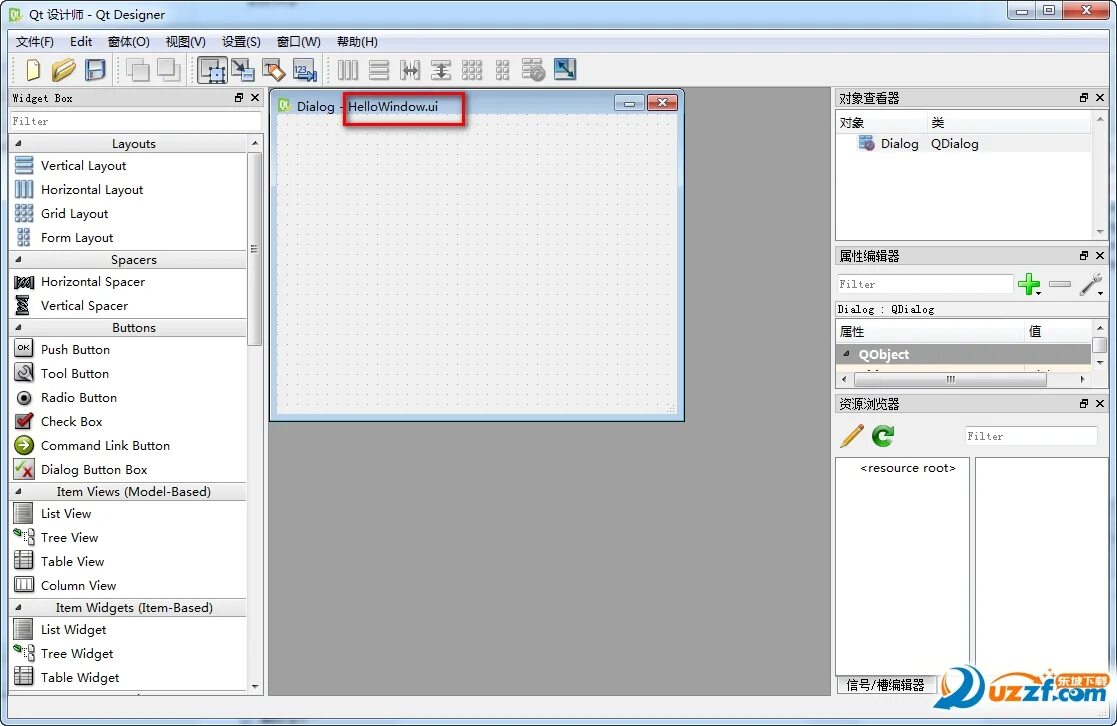
Task: Switch to Edit Tab Order mode
Action: click(304, 70)
